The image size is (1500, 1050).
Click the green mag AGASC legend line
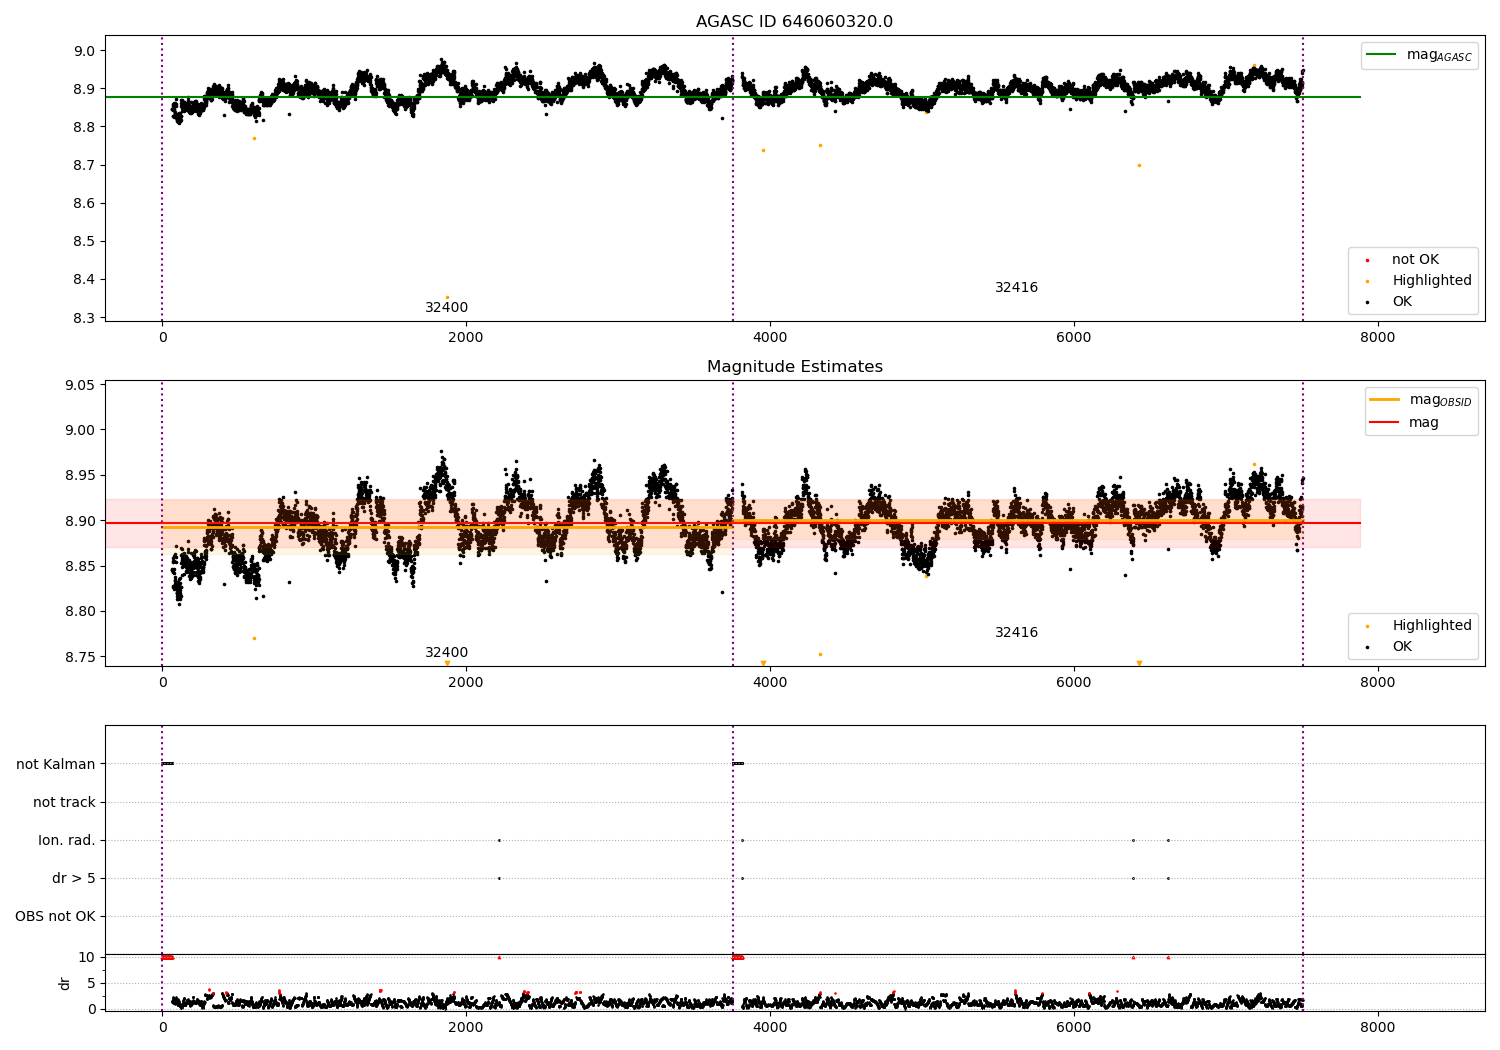(1382, 55)
